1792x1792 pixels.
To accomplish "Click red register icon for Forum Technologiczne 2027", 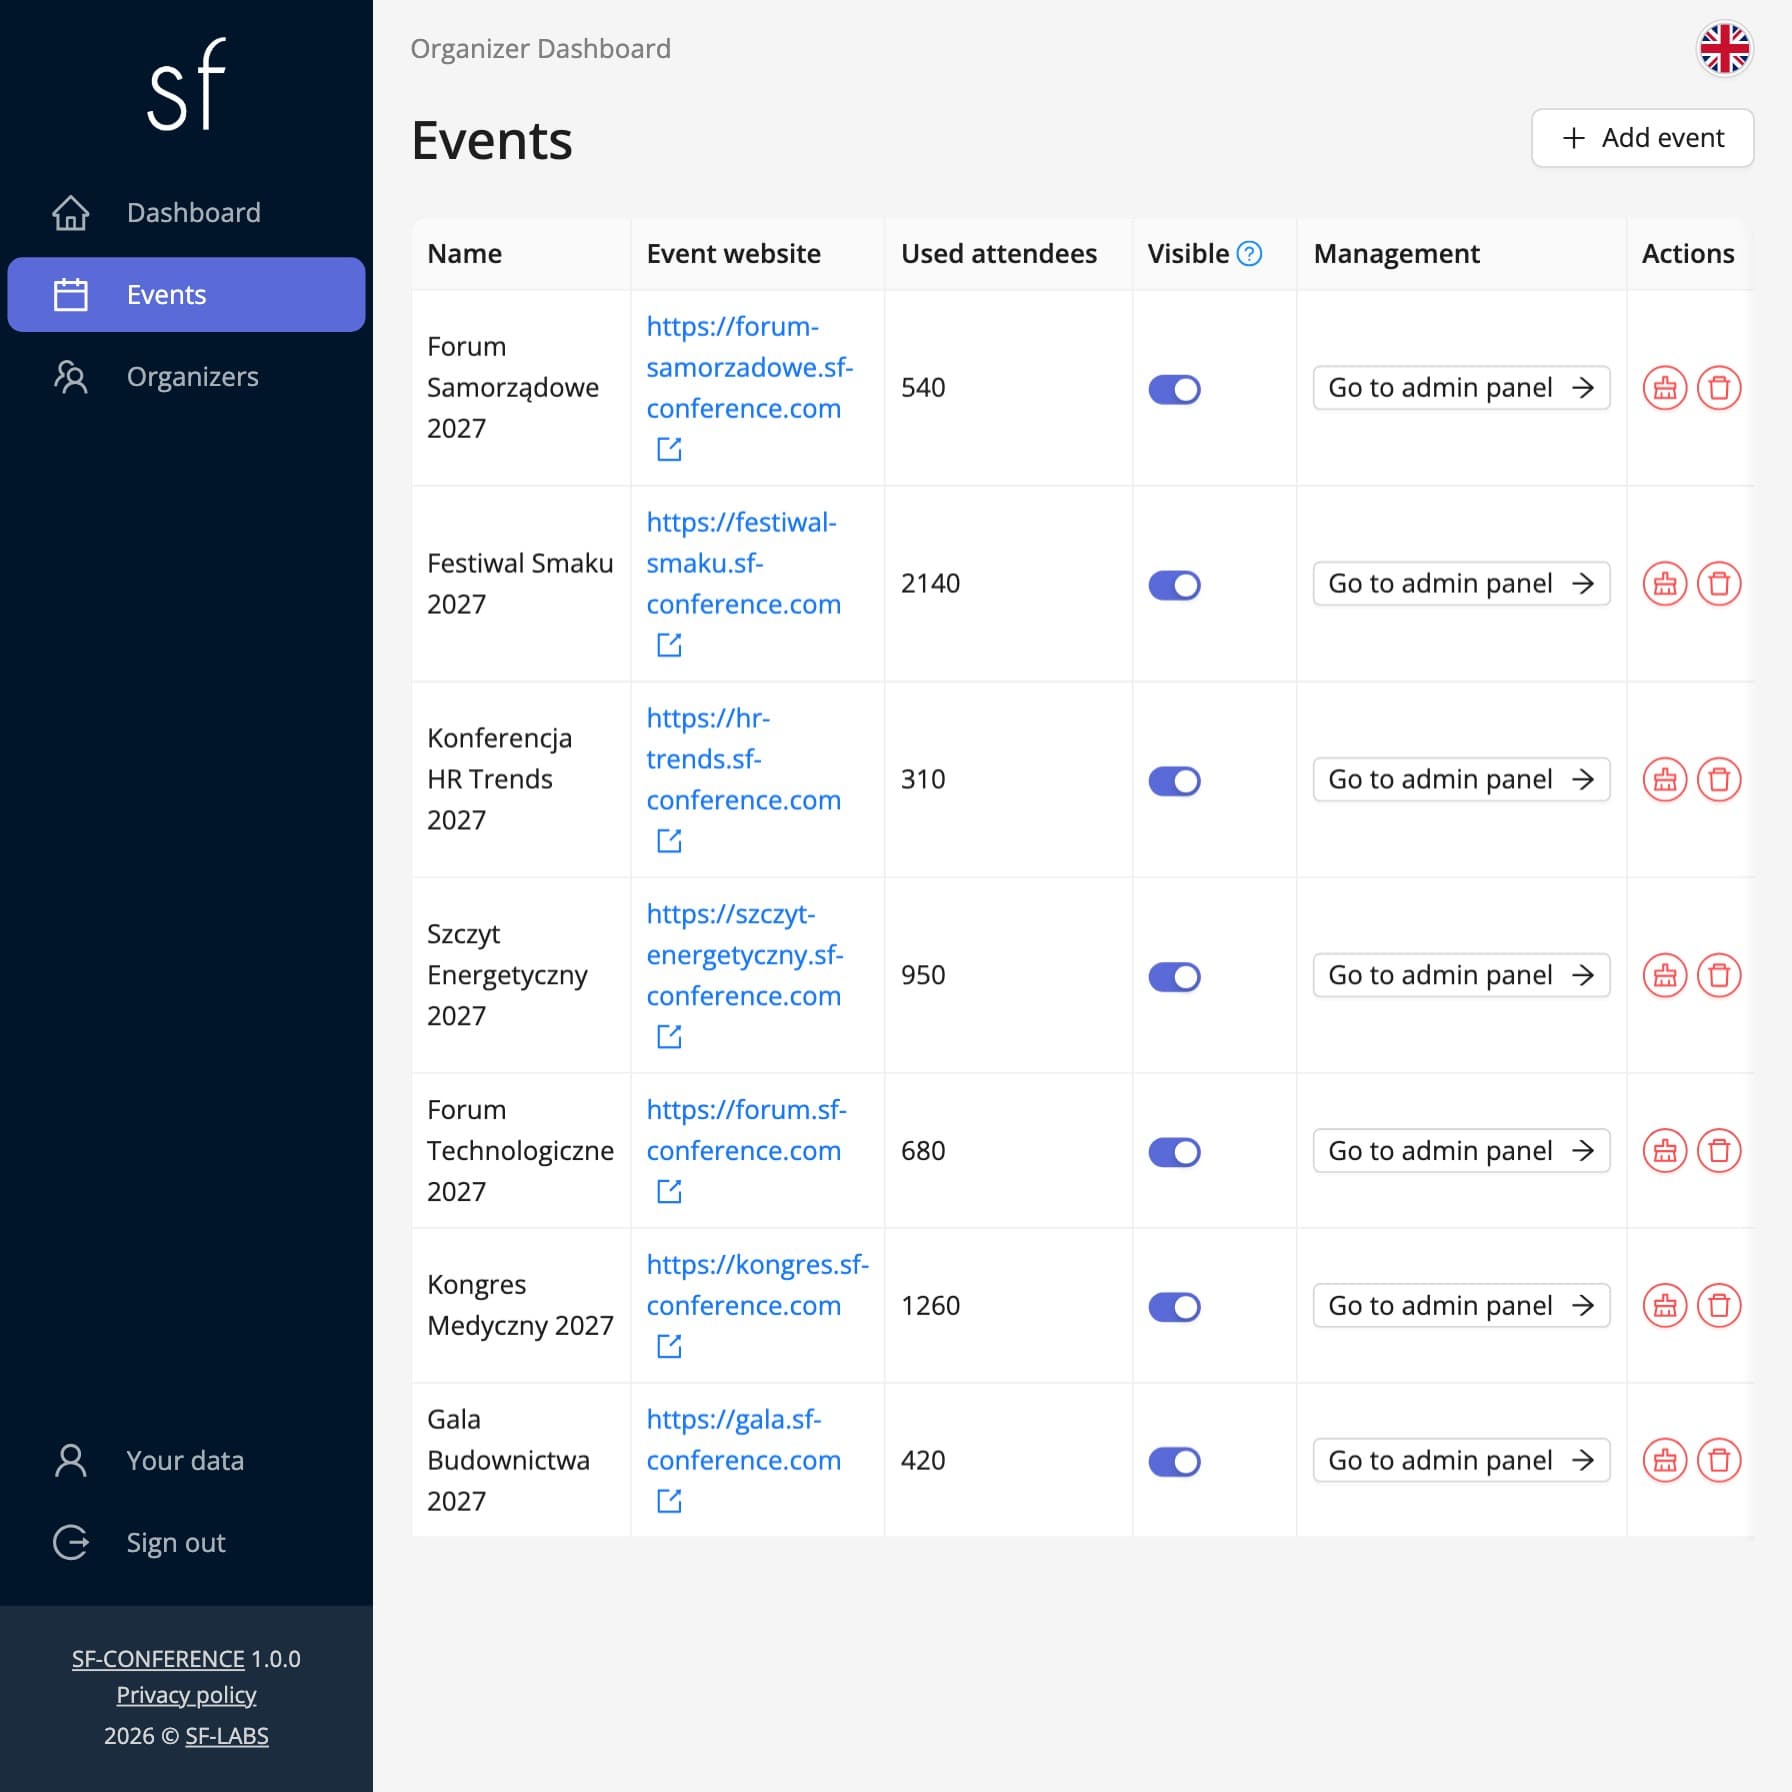I will point(1665,1151).
